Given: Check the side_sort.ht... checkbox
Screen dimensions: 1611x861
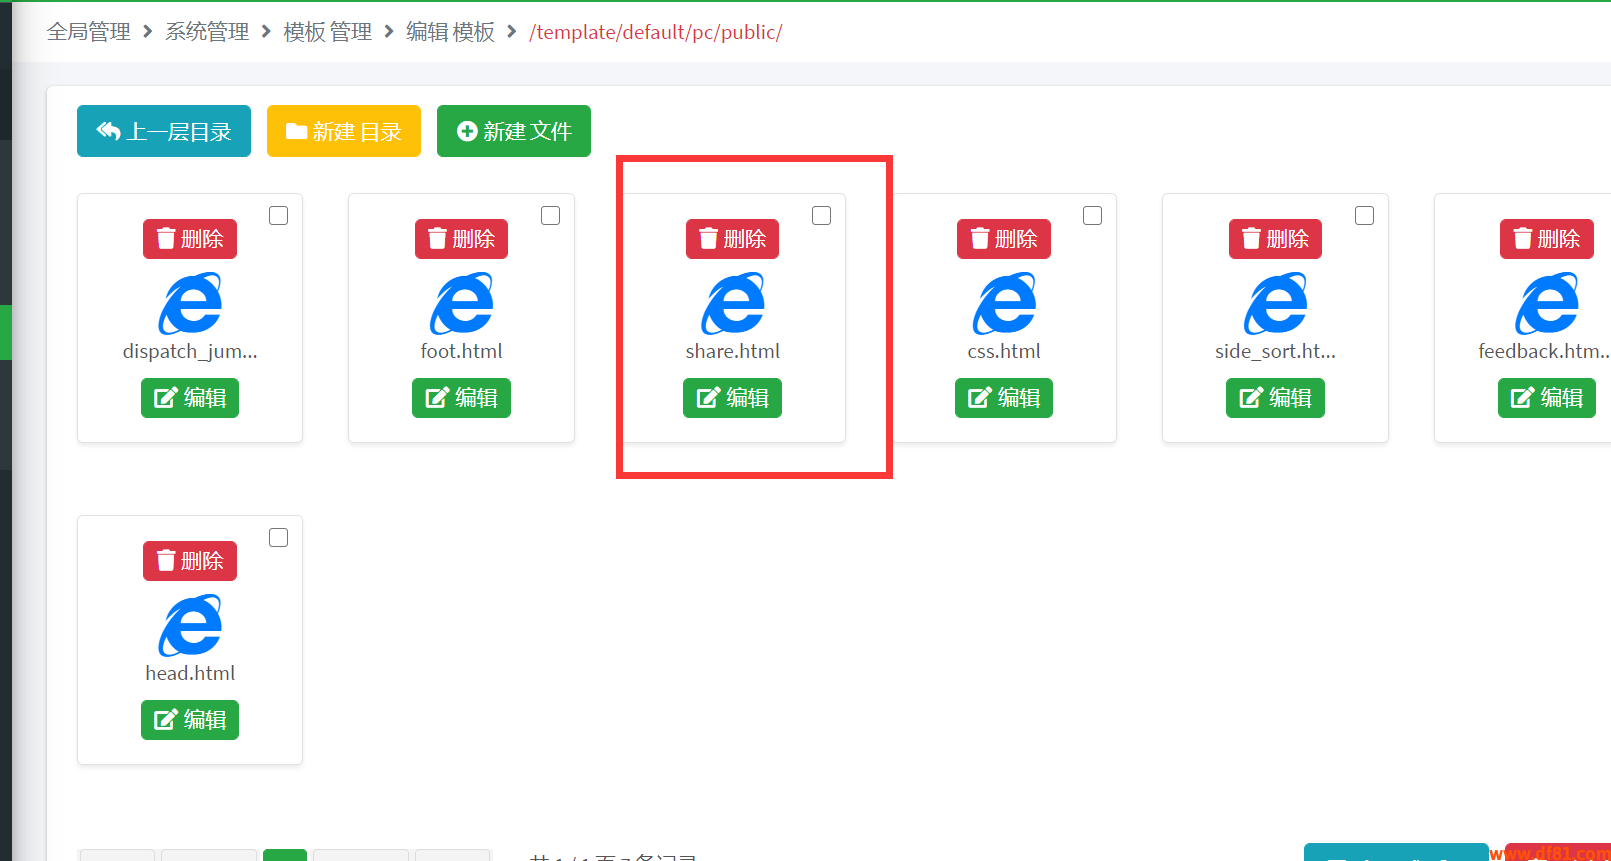Looking at the screenshot, I should 1364,216.
